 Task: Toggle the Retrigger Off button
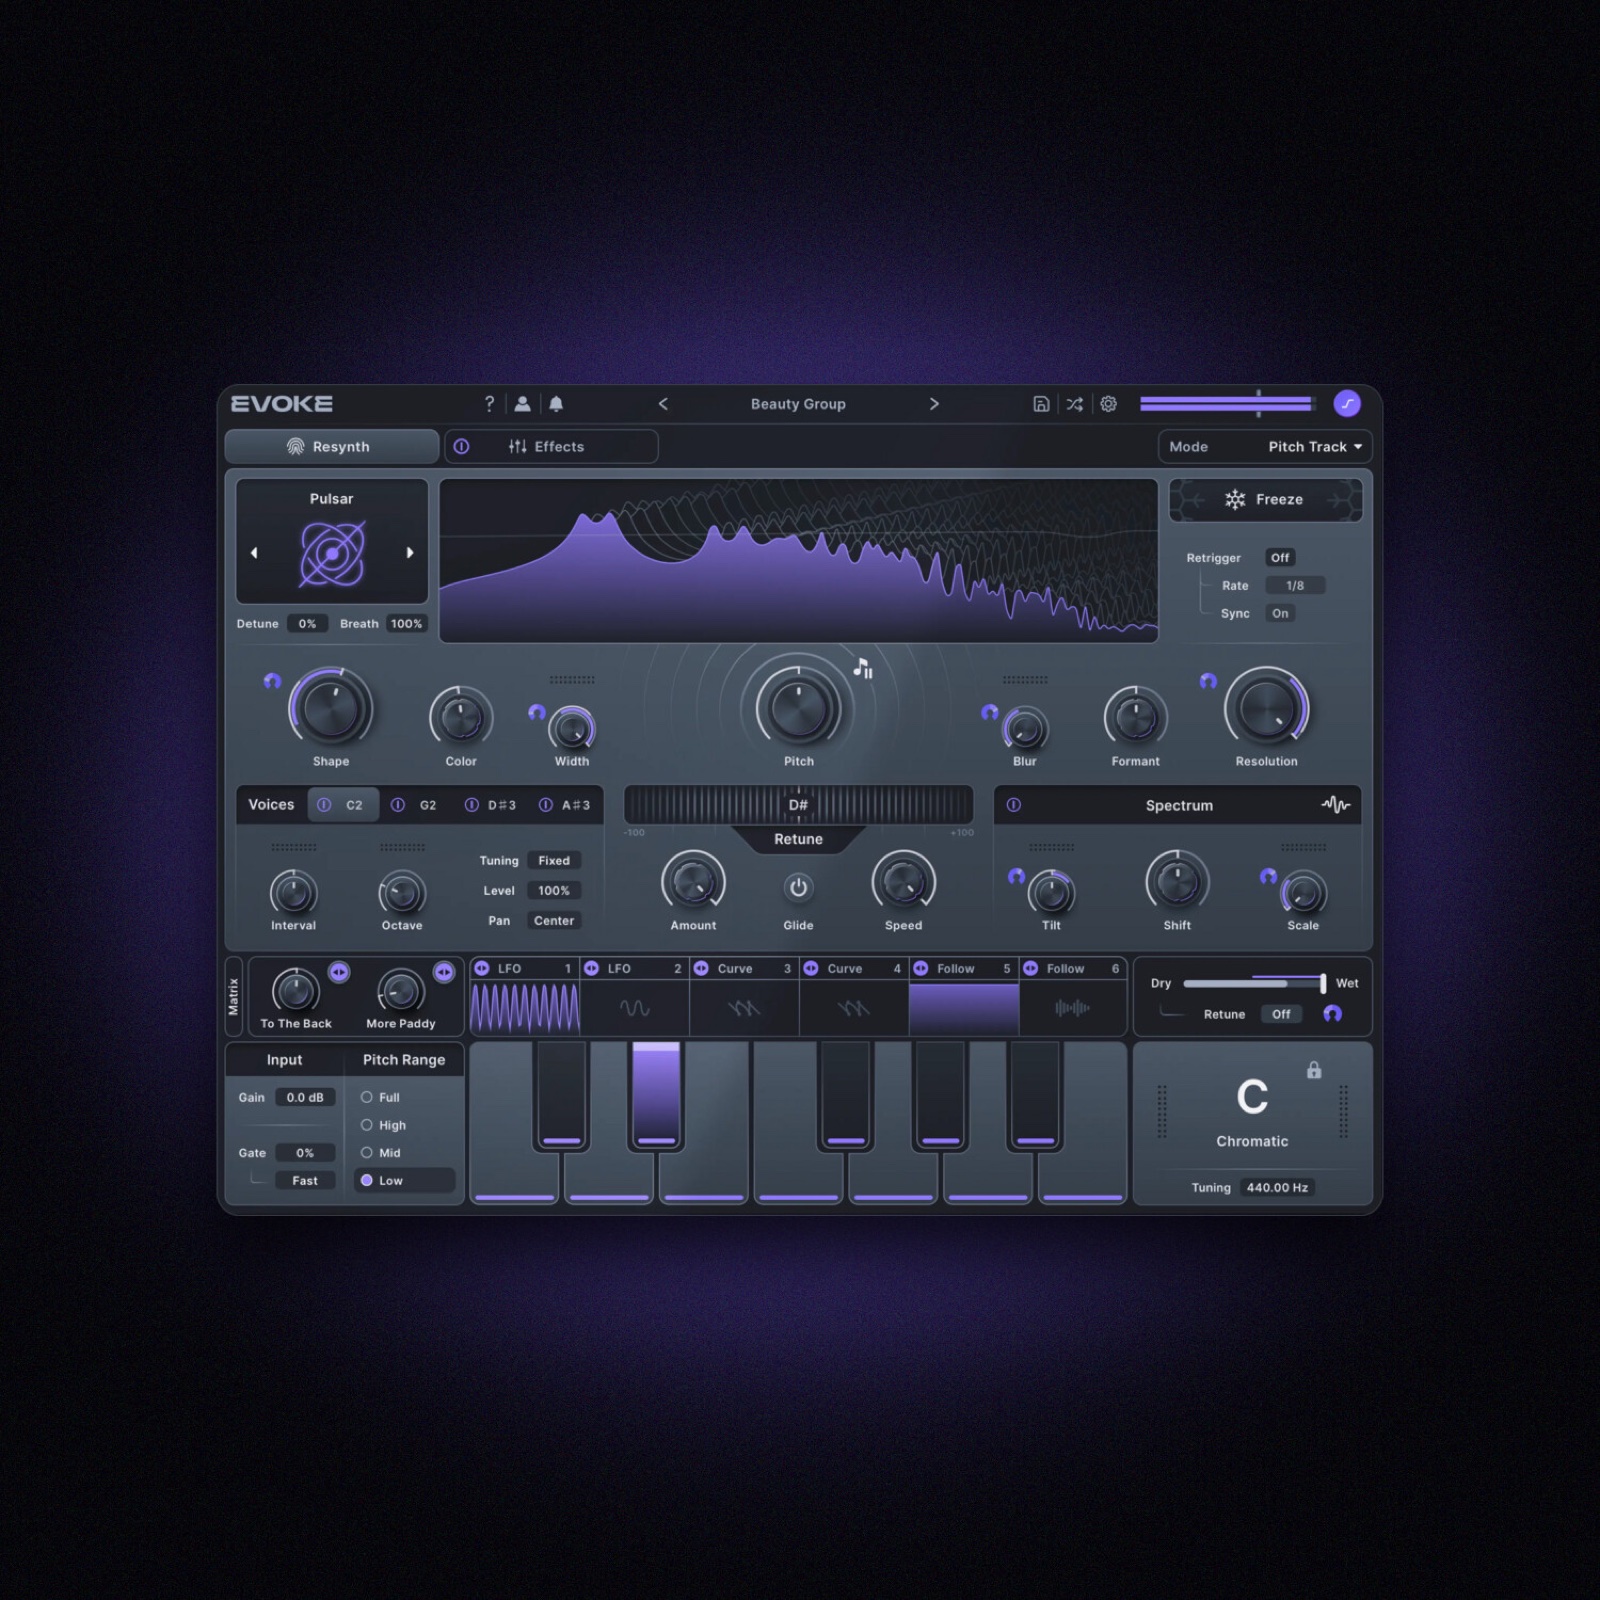[x=1280, y=558]
